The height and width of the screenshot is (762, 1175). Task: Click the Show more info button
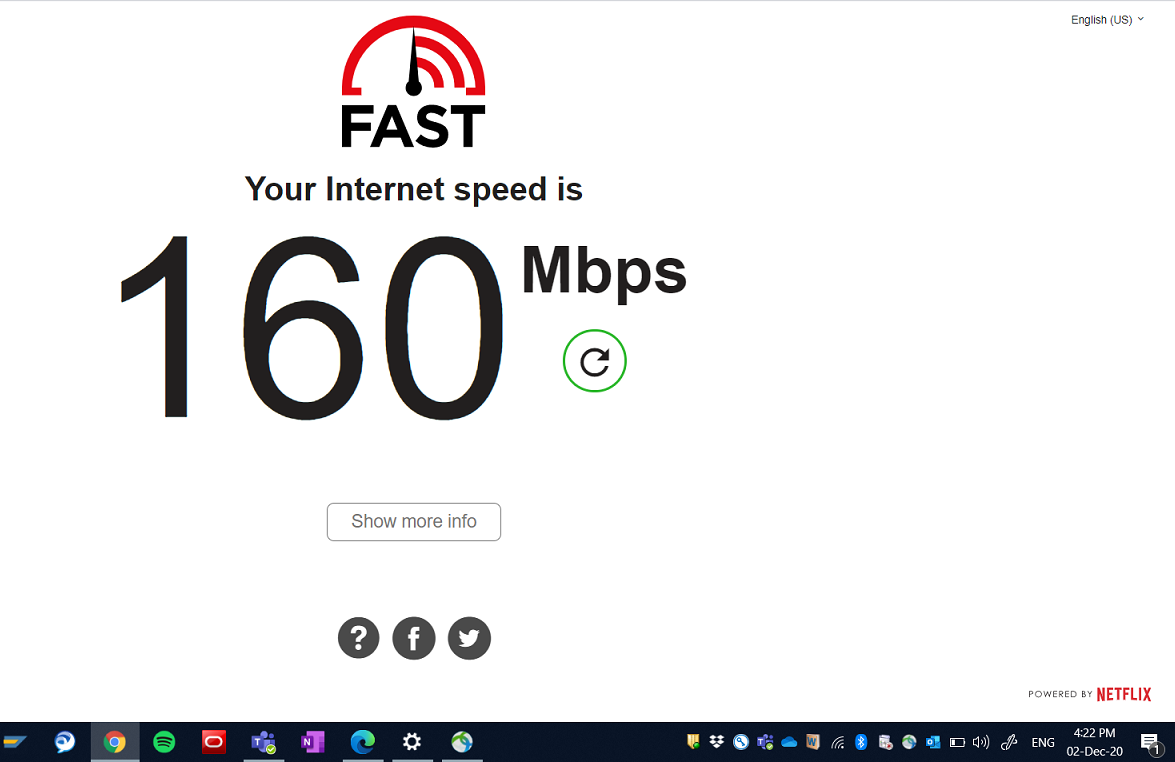(414, 521)
